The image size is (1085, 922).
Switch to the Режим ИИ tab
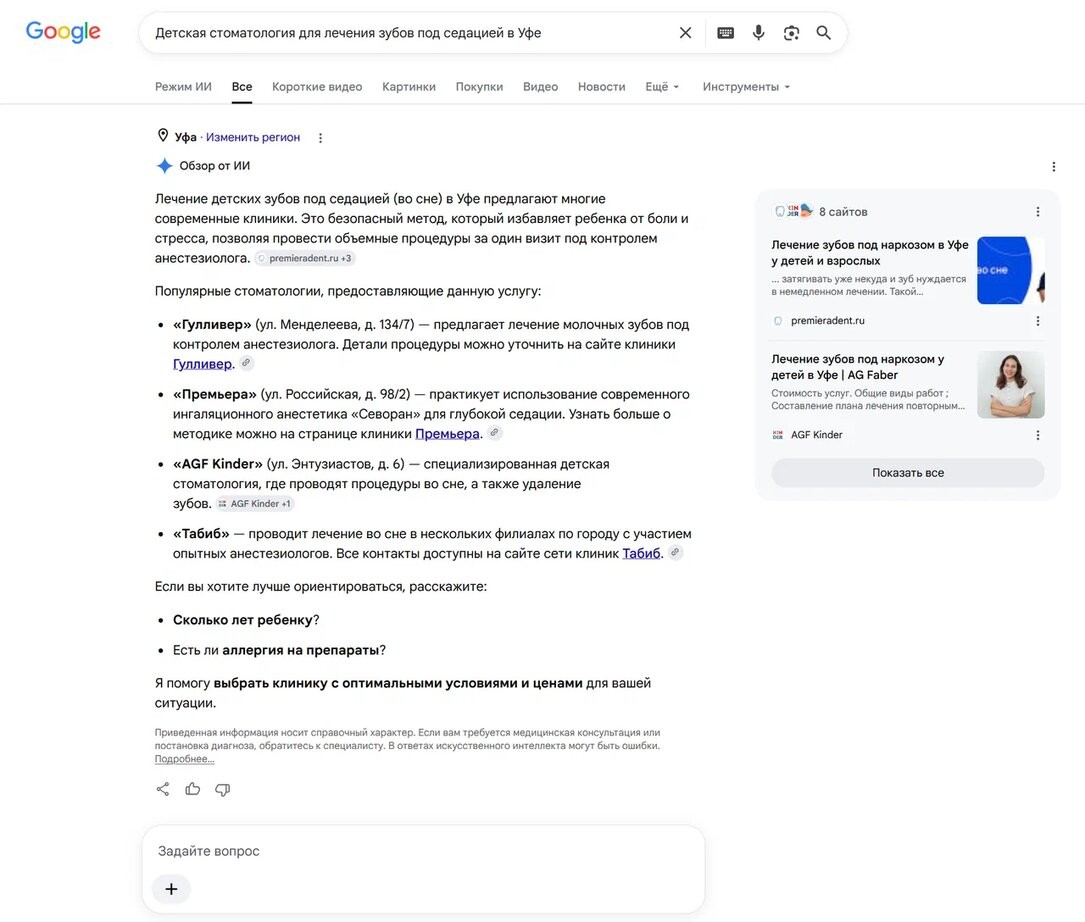coord(183,87)
